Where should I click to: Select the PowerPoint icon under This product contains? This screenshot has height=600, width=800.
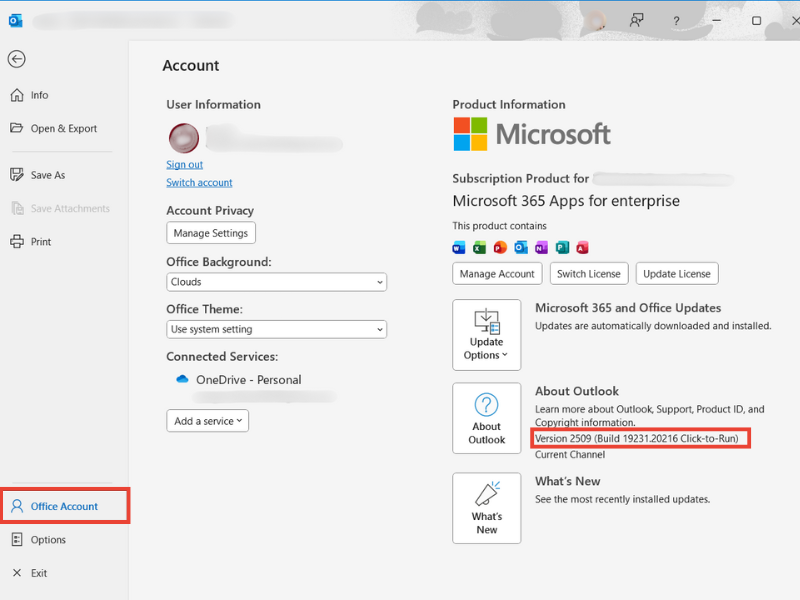click(498, 246)
